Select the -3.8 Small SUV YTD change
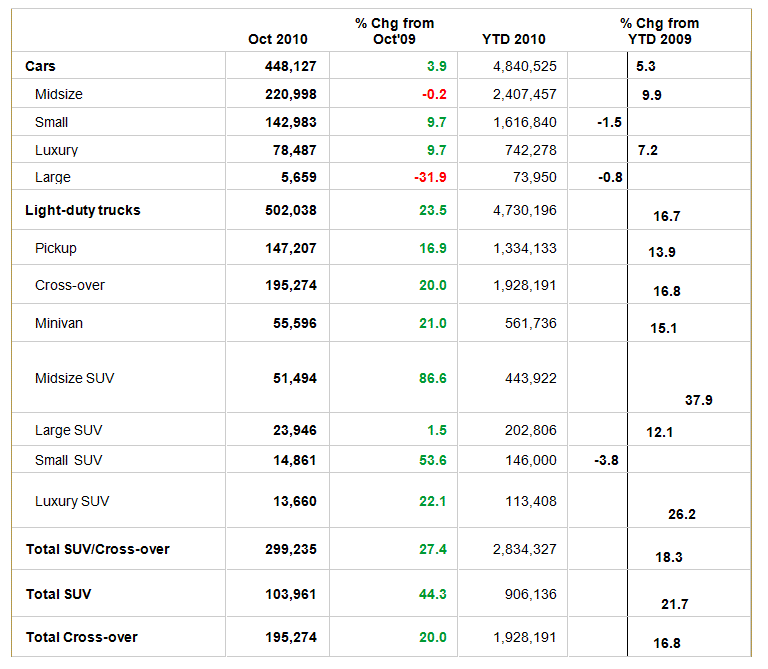The height and width of the screenshot is (669, 768). pyautogui.click(x=608, y=460)
